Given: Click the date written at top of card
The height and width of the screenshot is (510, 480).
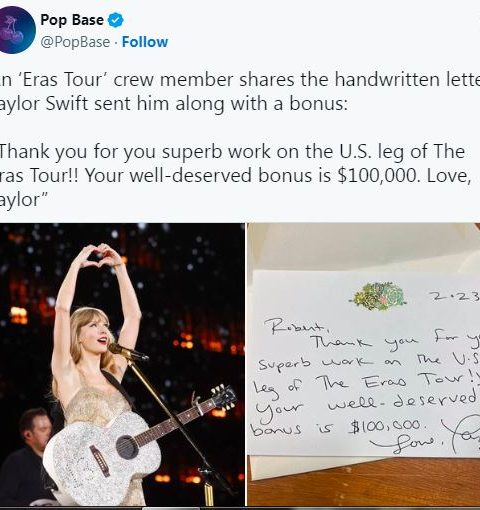Looking at the screenshot, I should click(x=454, y=297).
